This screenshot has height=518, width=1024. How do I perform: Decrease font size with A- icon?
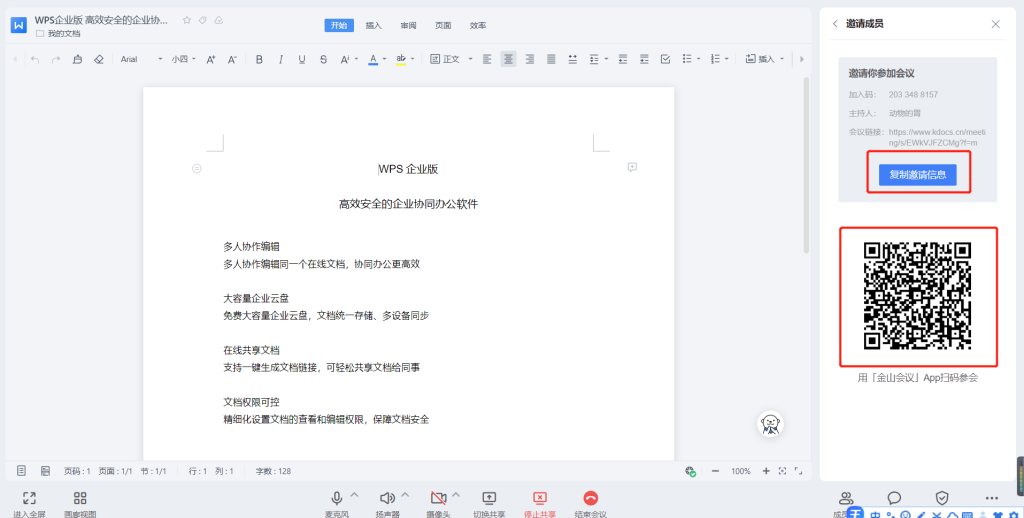pos(232,59)
